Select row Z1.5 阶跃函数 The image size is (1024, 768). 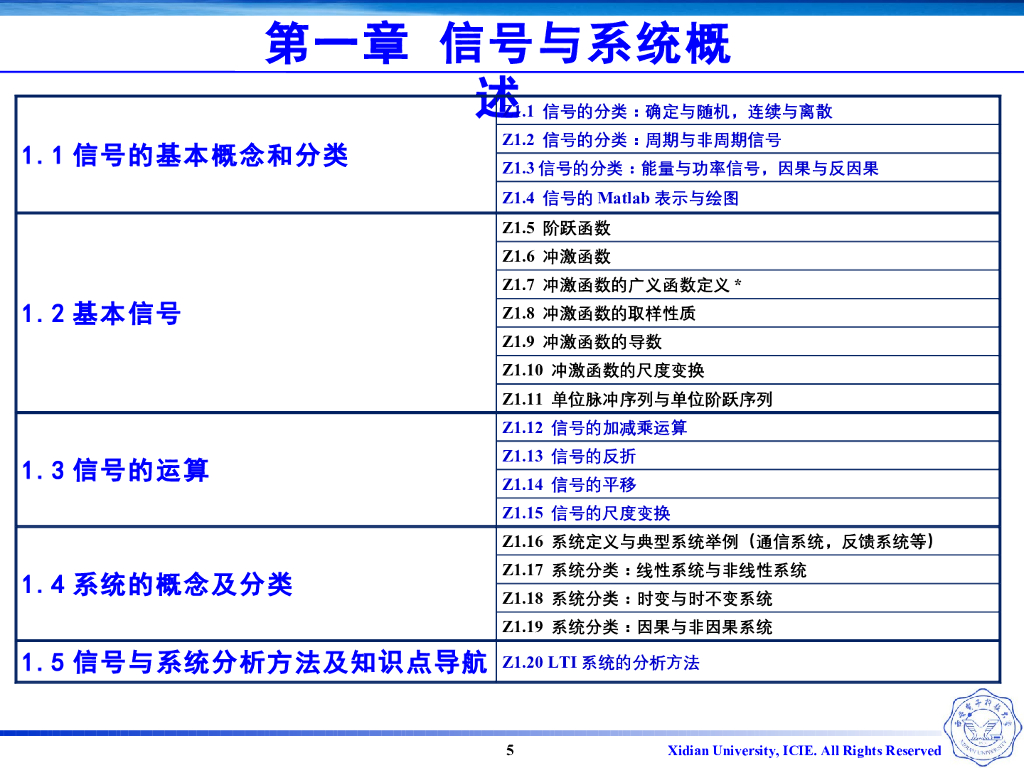[x=748, y=228]
